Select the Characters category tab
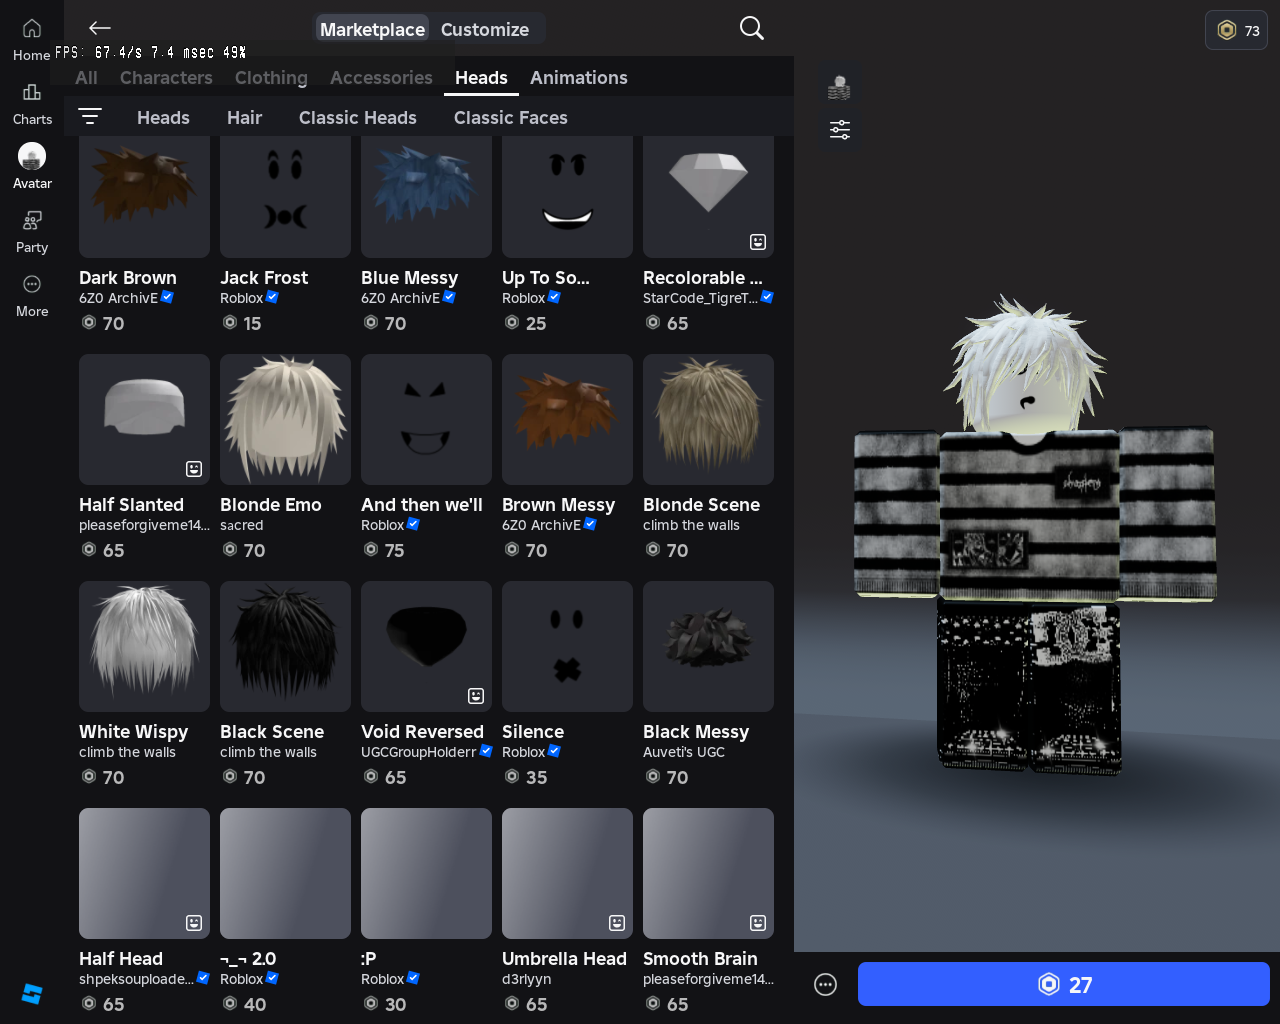The image size is (1280, 1024). (x=166, y=77)
